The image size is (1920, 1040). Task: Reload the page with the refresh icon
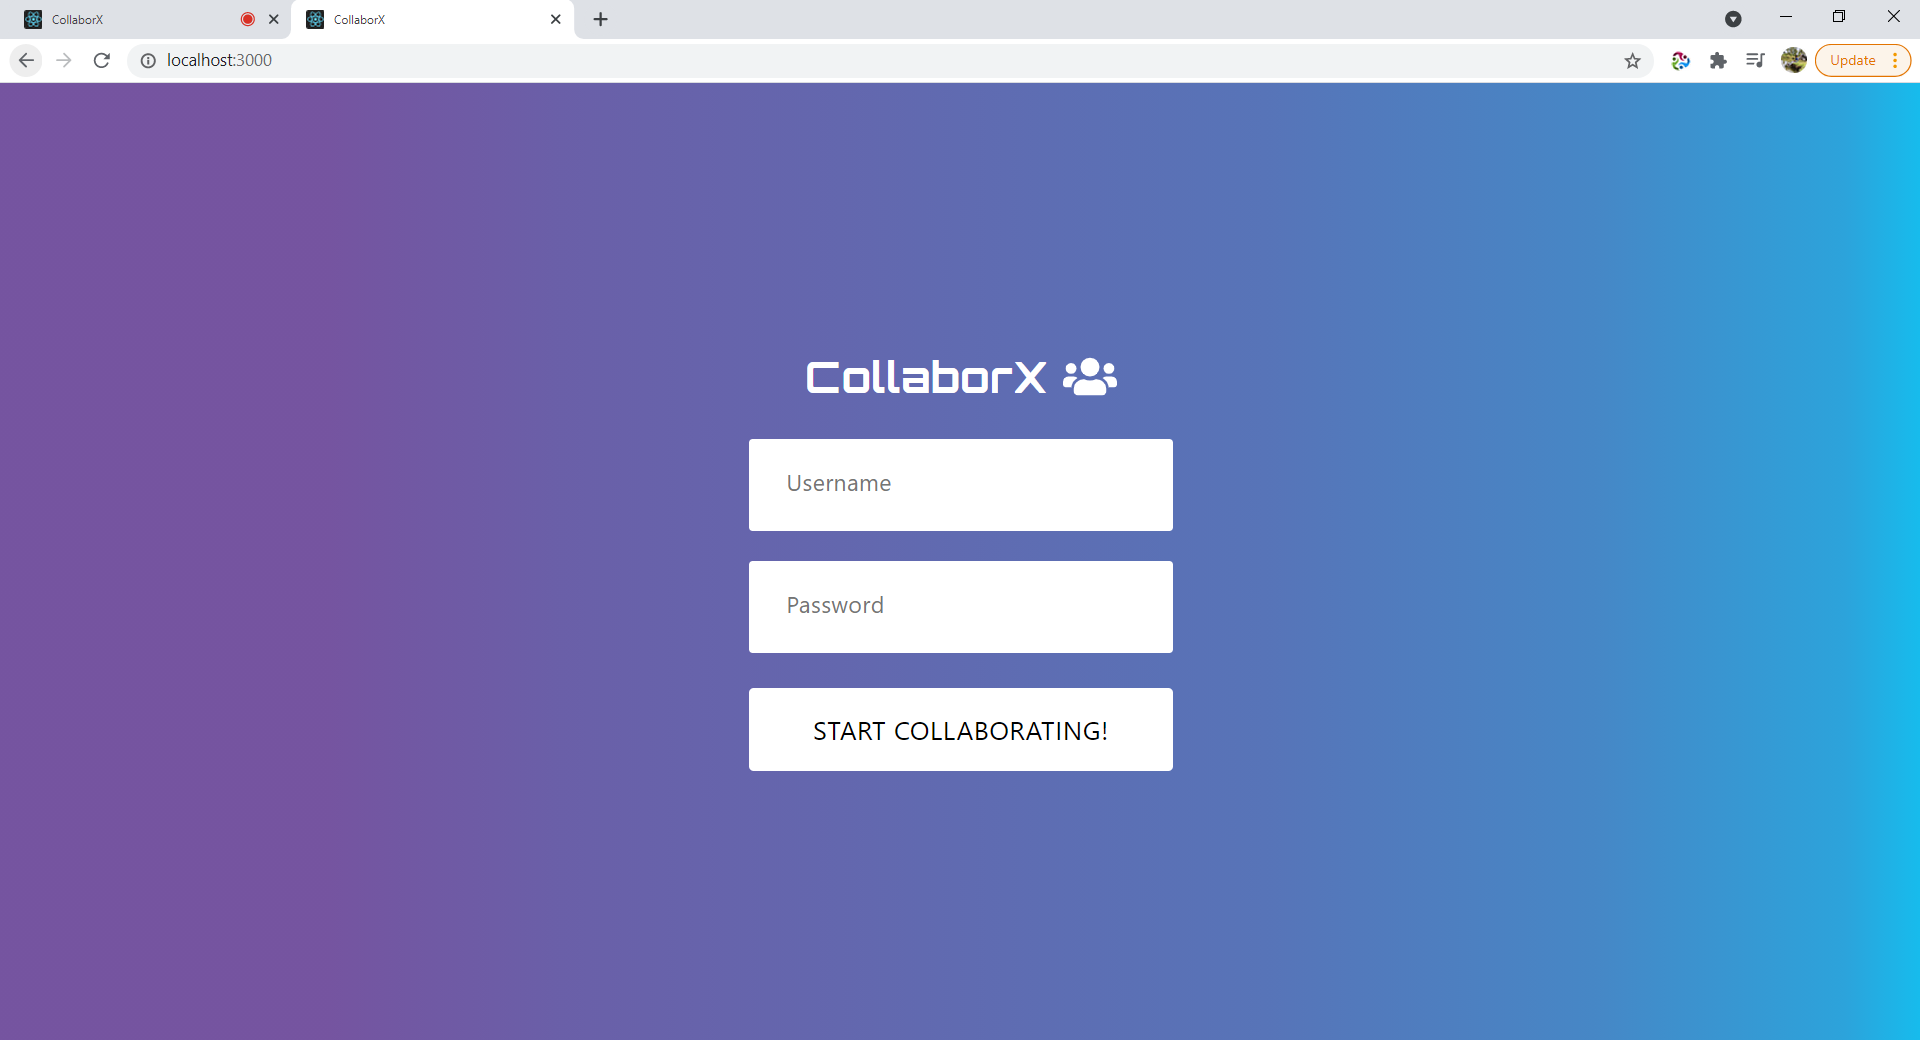tap(102, 60)
